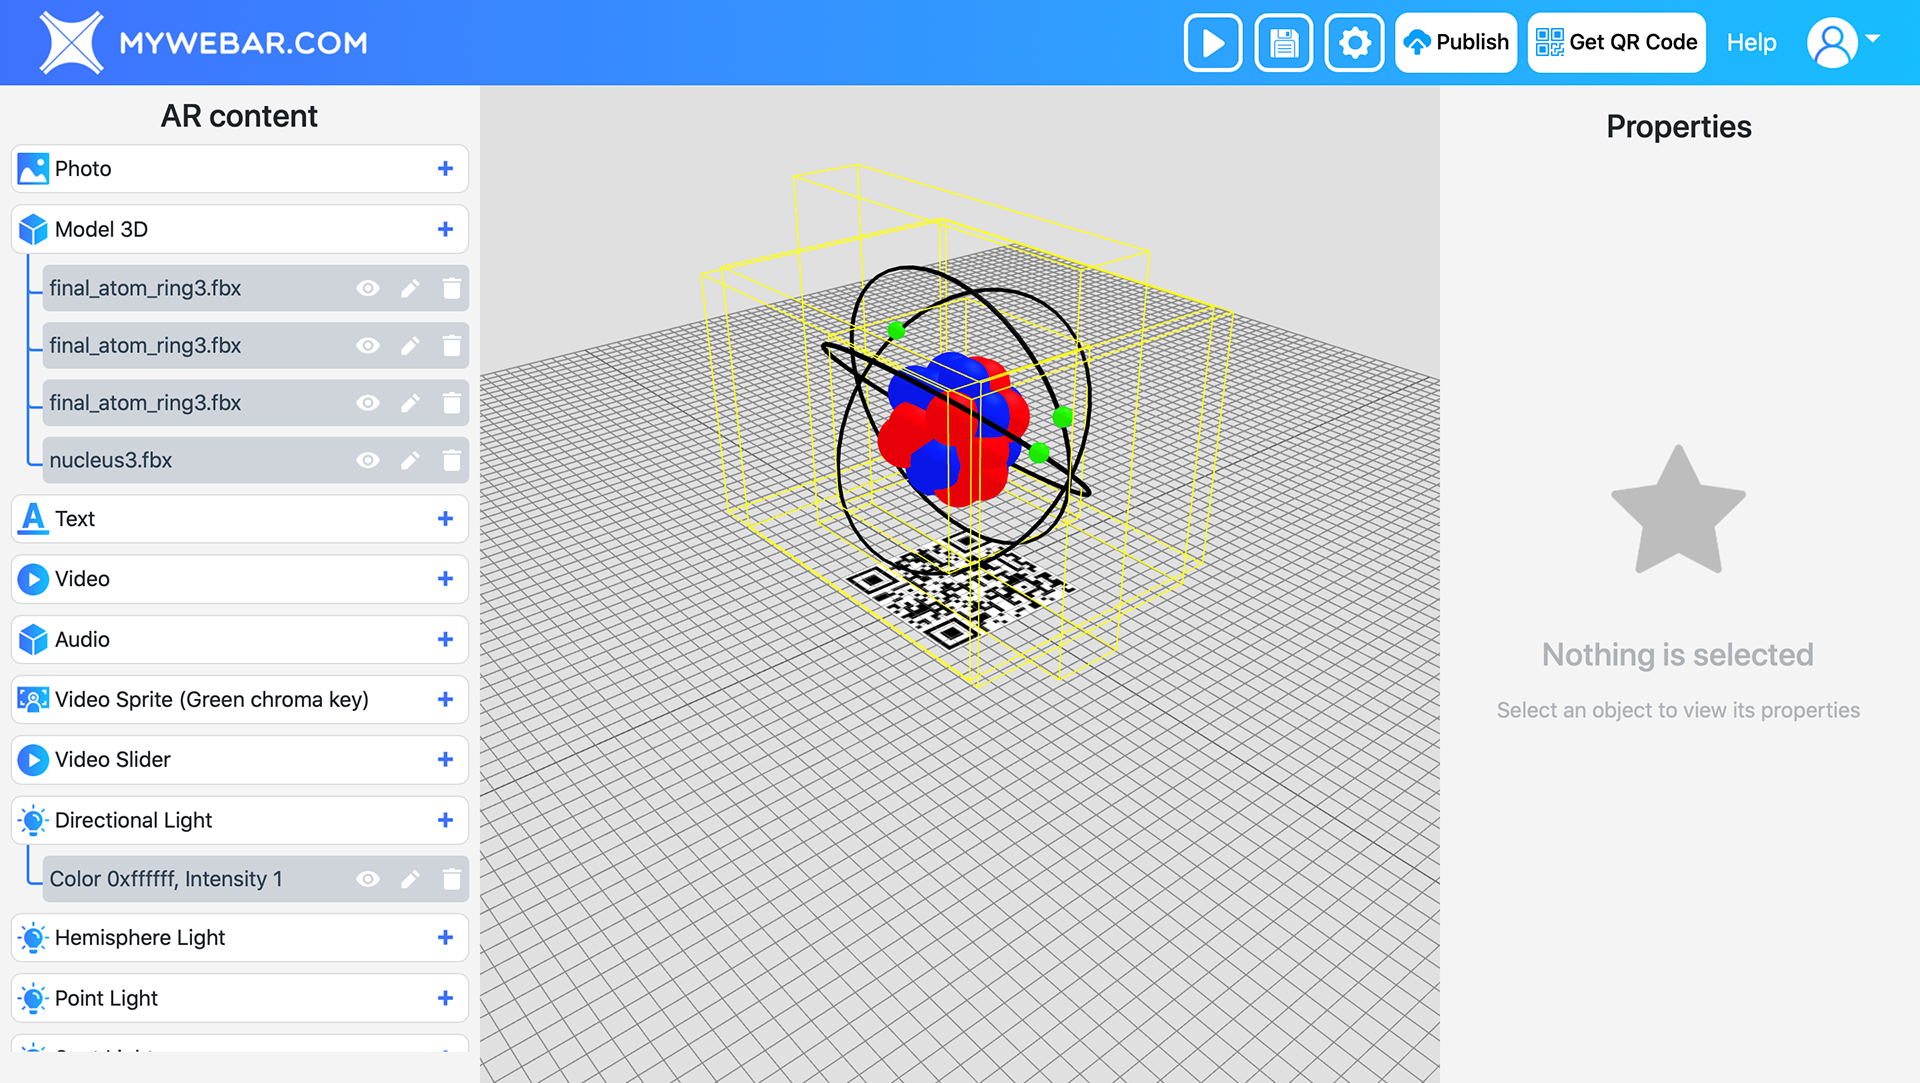Add a new Text item with plus icon
The width and height of the screenshot is (1920, 1083).
[x=445, y=518]
